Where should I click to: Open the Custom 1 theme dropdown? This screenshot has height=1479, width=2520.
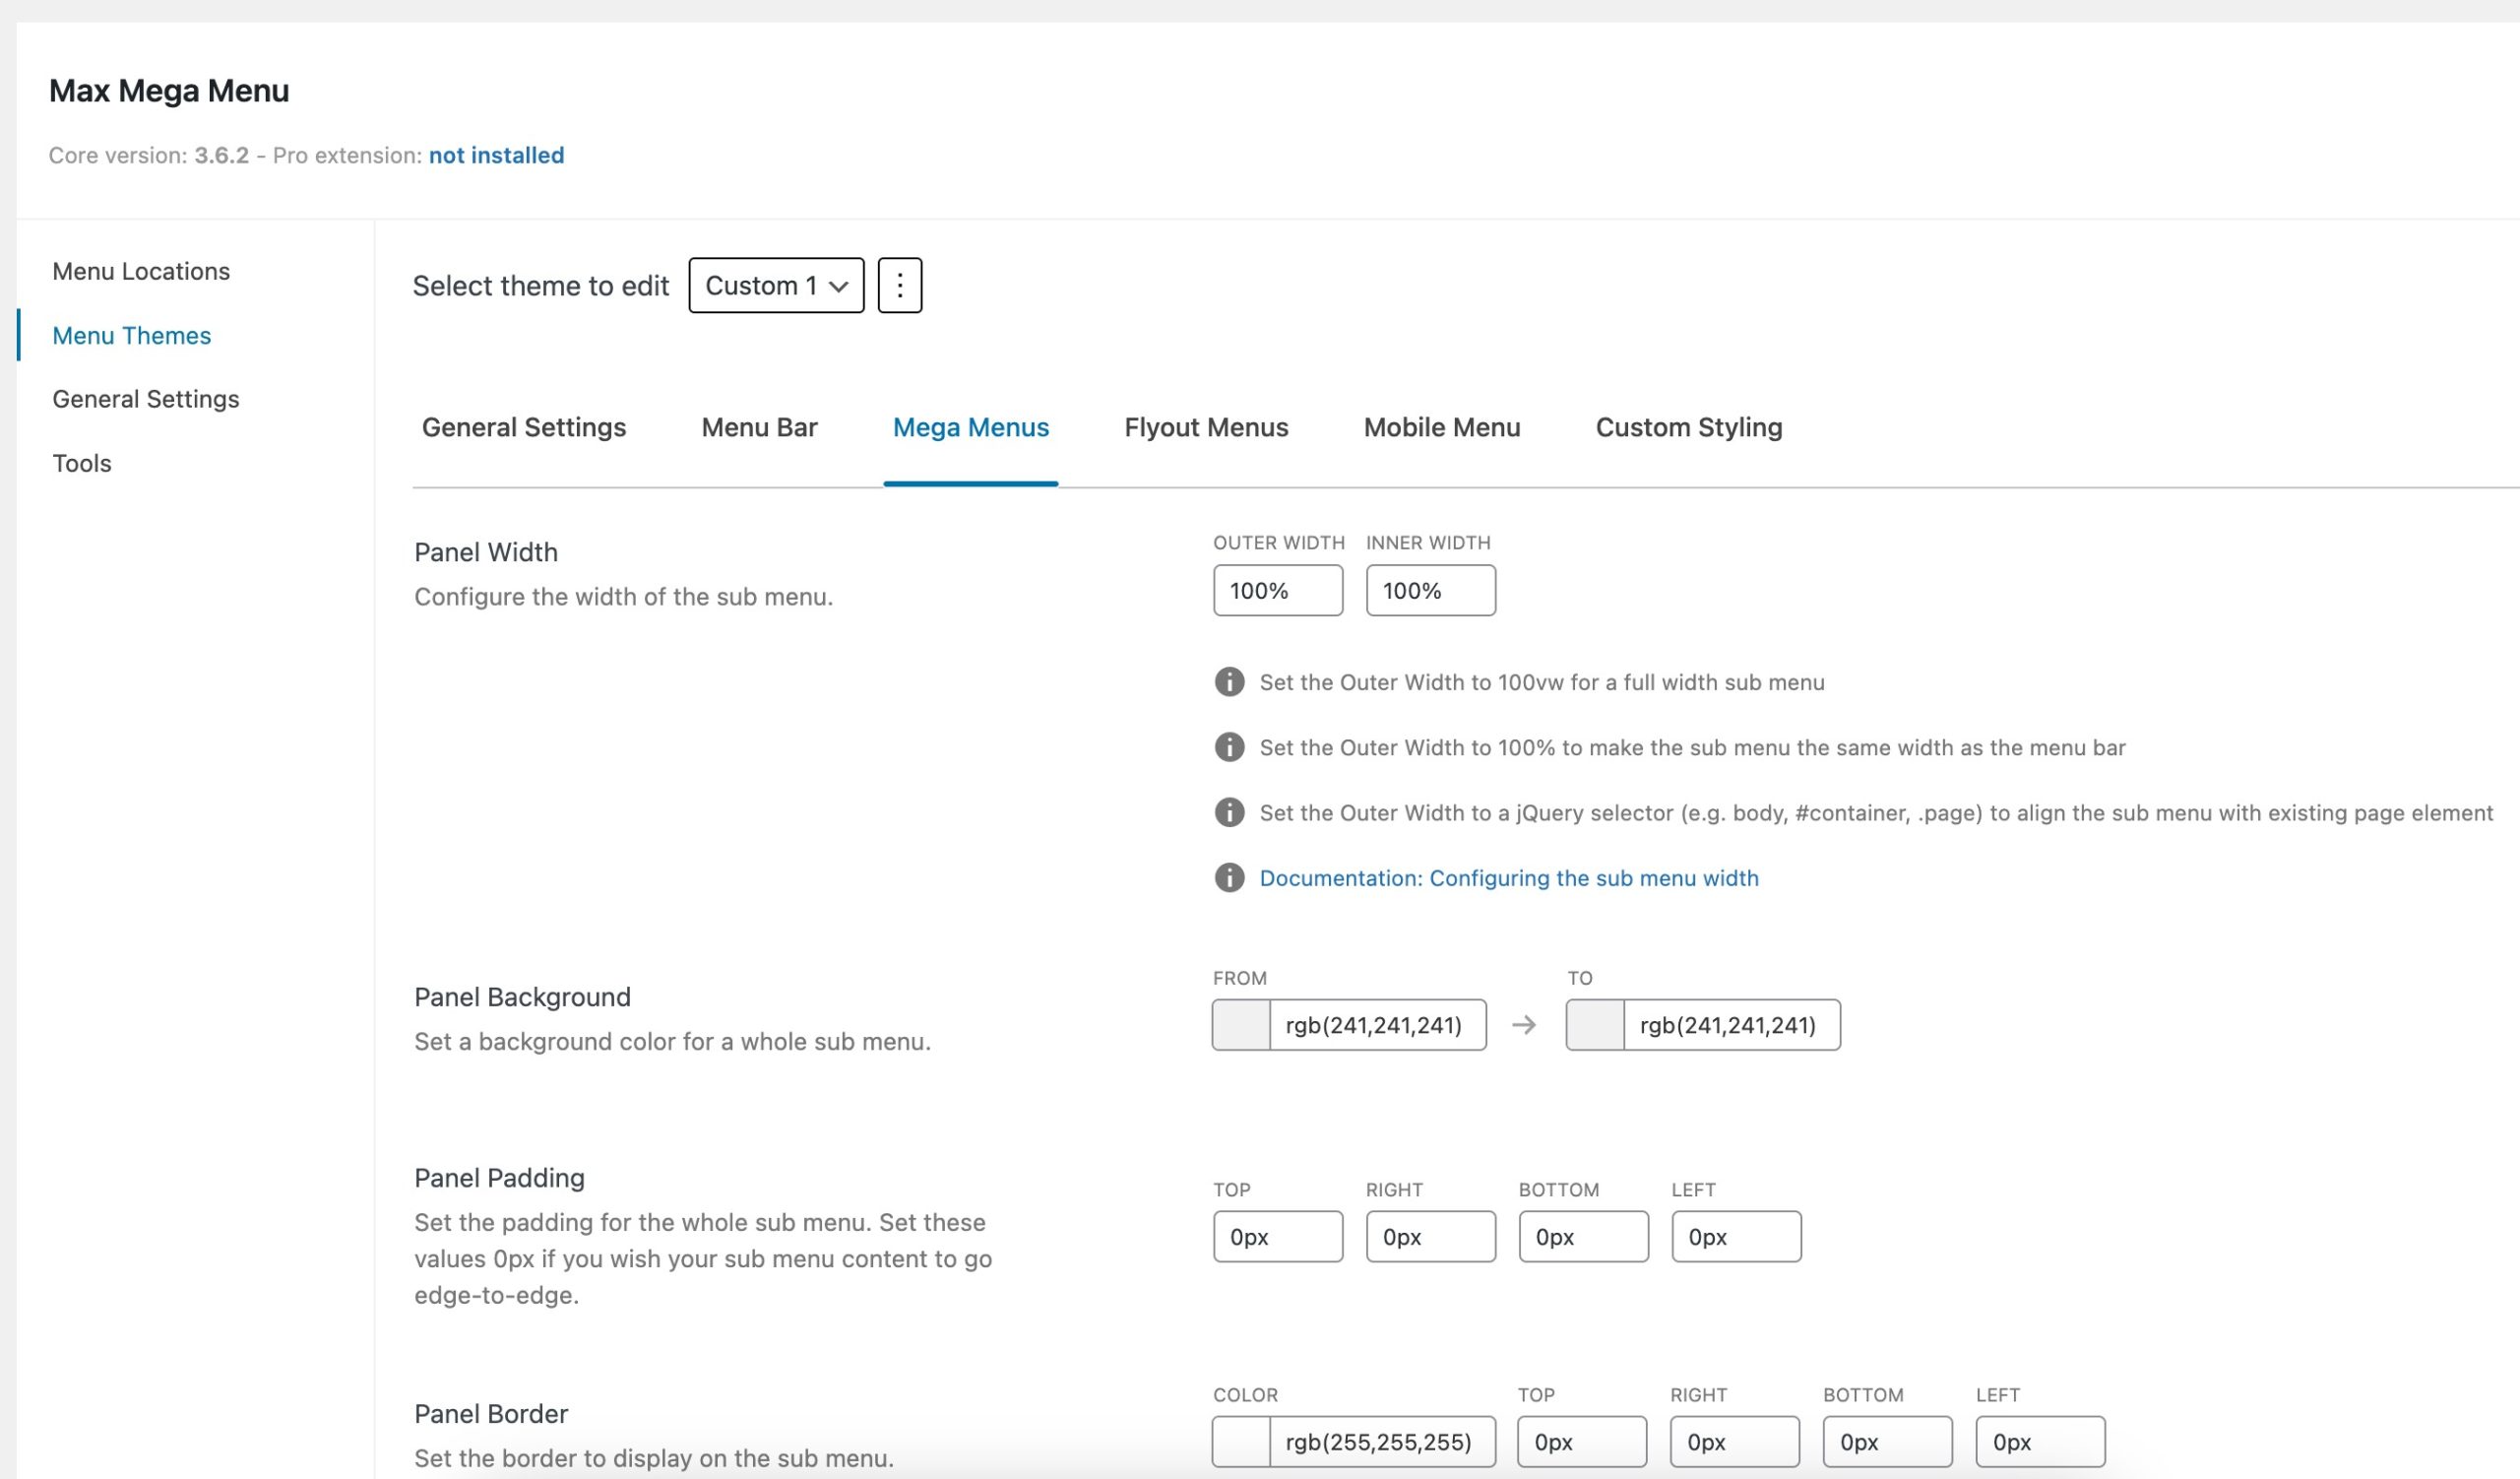[776, 285]
